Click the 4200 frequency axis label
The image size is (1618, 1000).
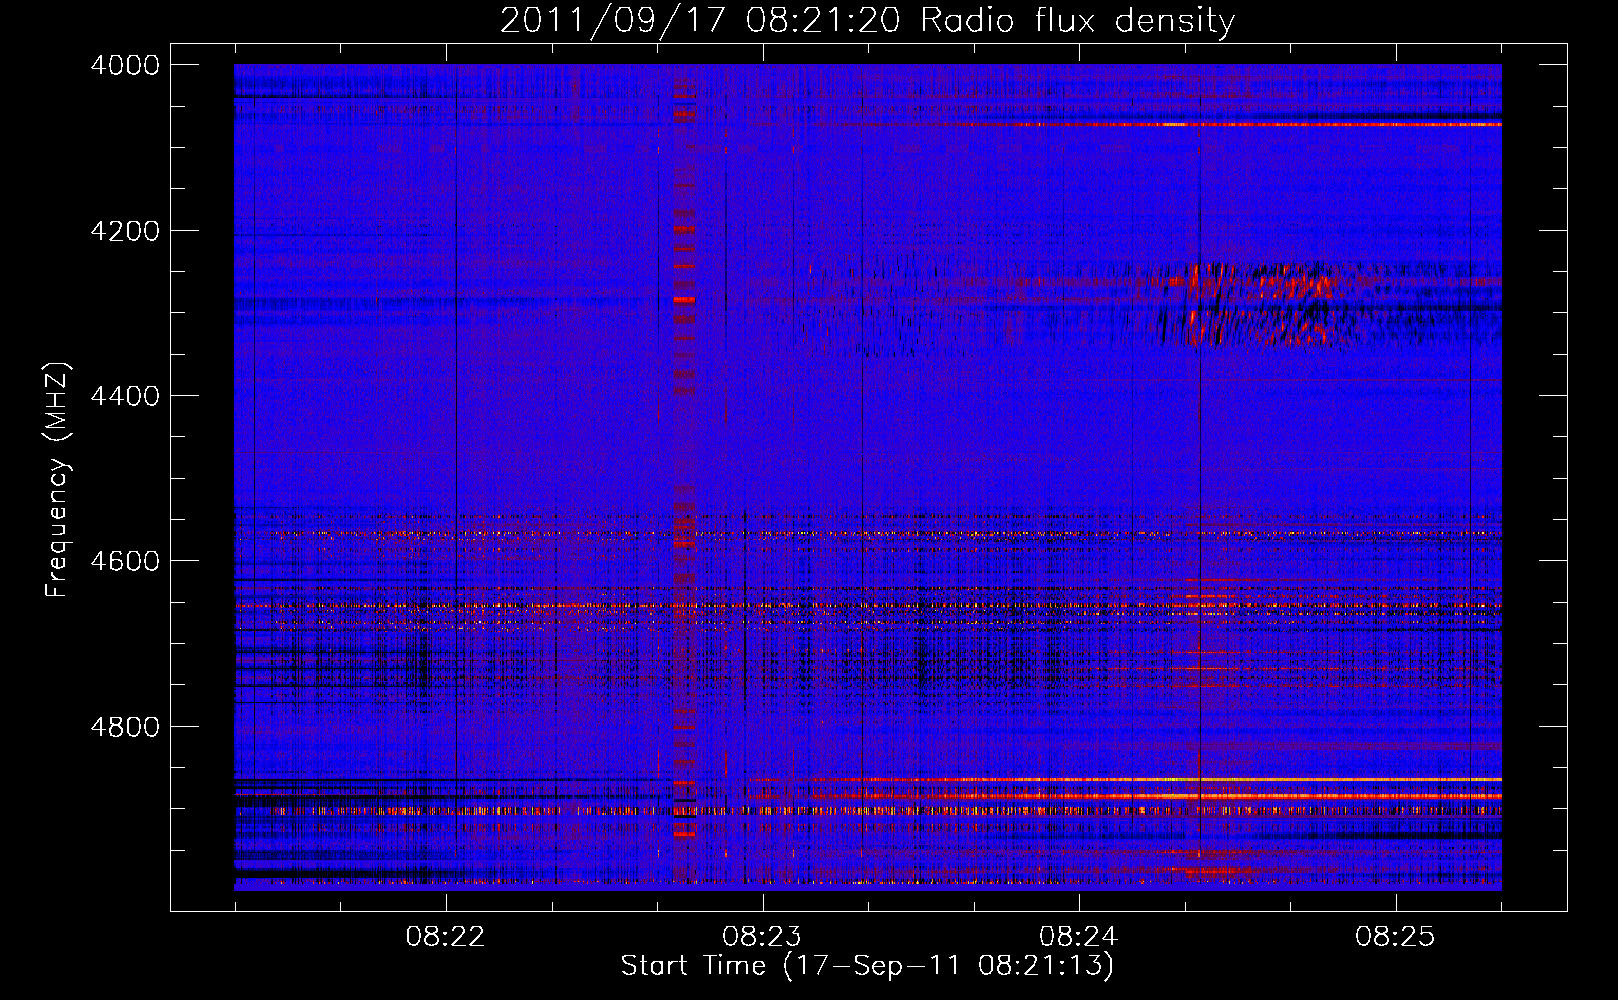pos(125,231)
